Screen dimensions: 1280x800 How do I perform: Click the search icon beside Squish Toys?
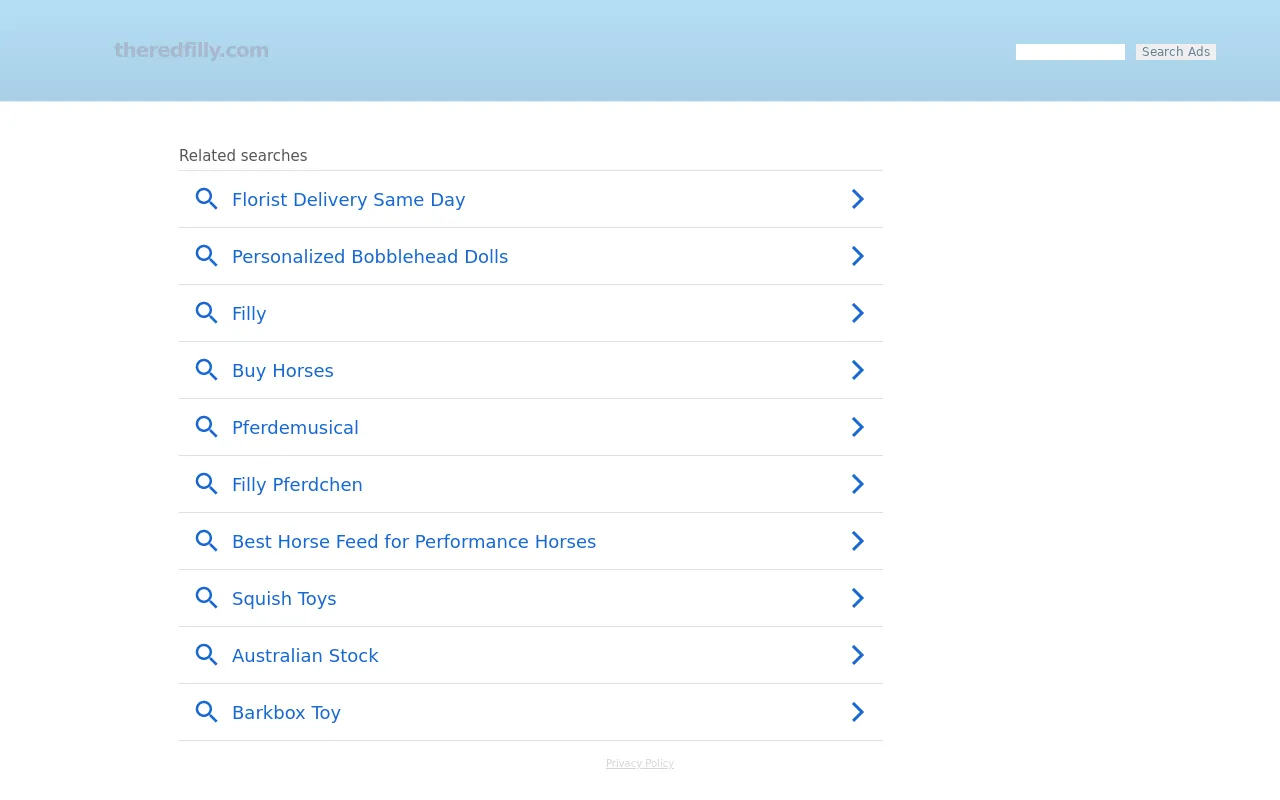click(x=206, y=598)
